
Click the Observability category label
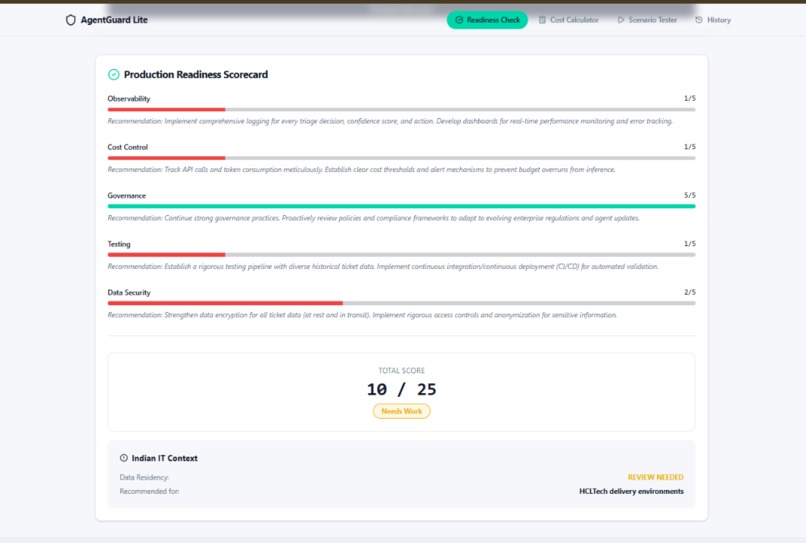tap(129, 99)
